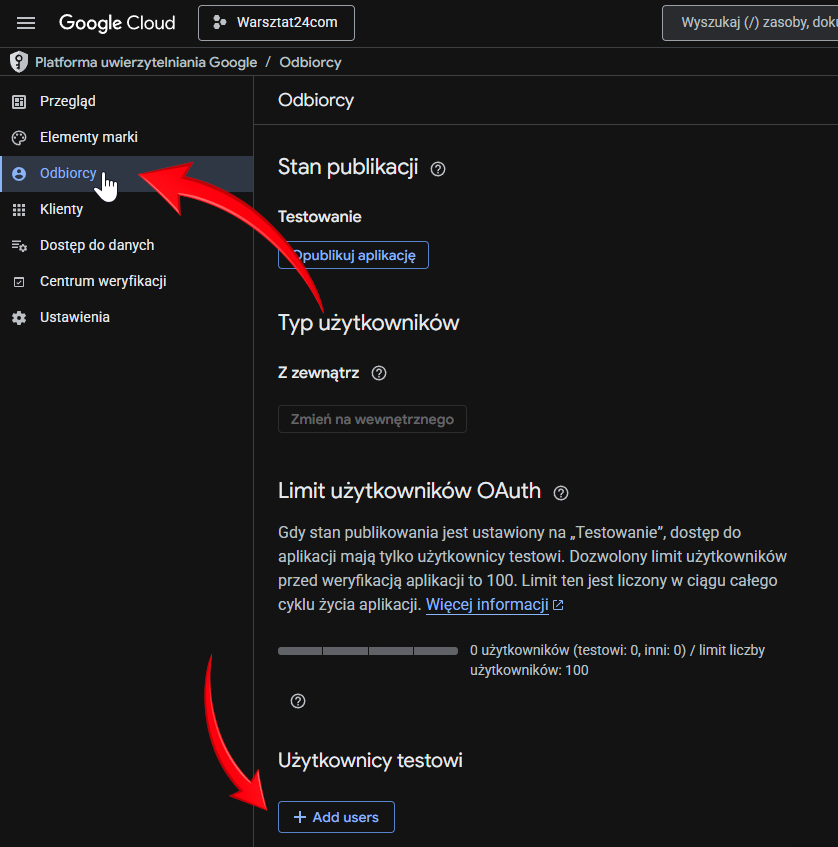Click the Dostęp do danych icon

click(x=18, y=246)
